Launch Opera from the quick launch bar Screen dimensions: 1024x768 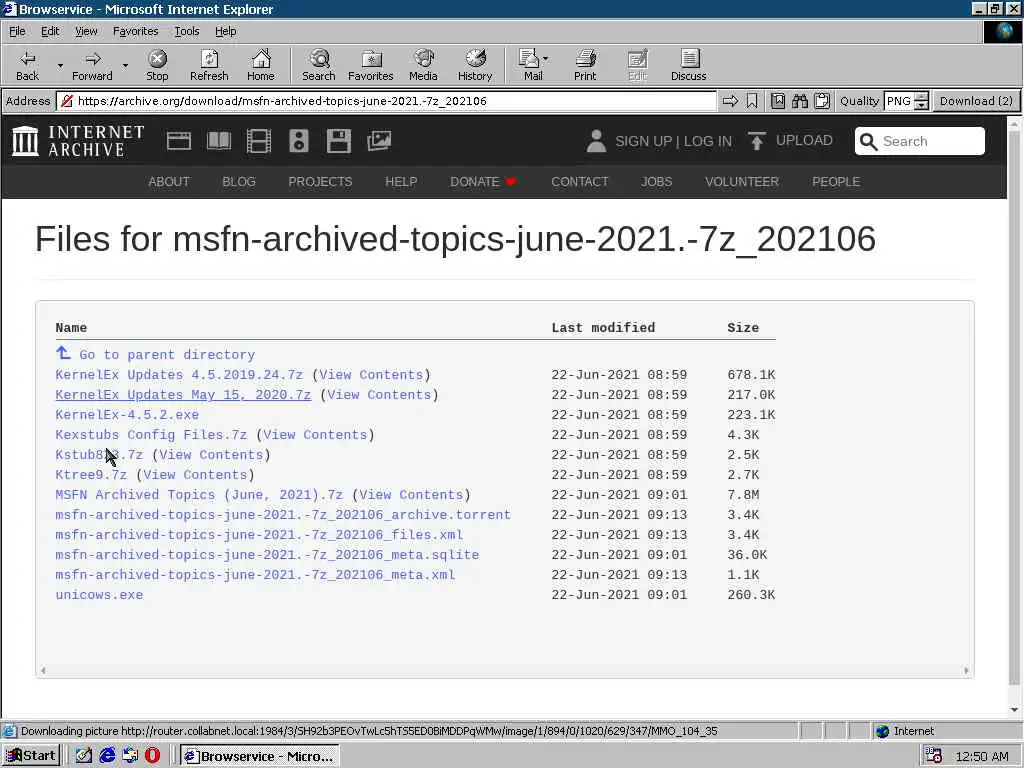(152, 756)
